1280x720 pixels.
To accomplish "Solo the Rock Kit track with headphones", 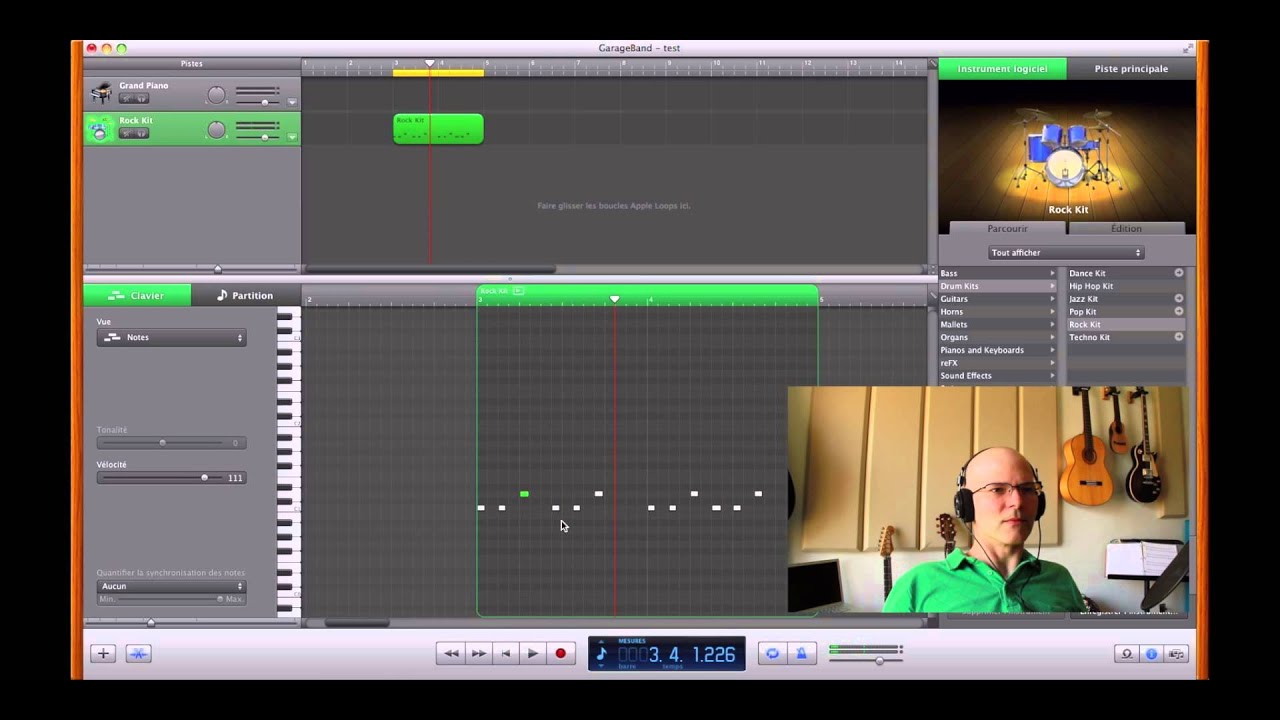I will pos(142,133).
